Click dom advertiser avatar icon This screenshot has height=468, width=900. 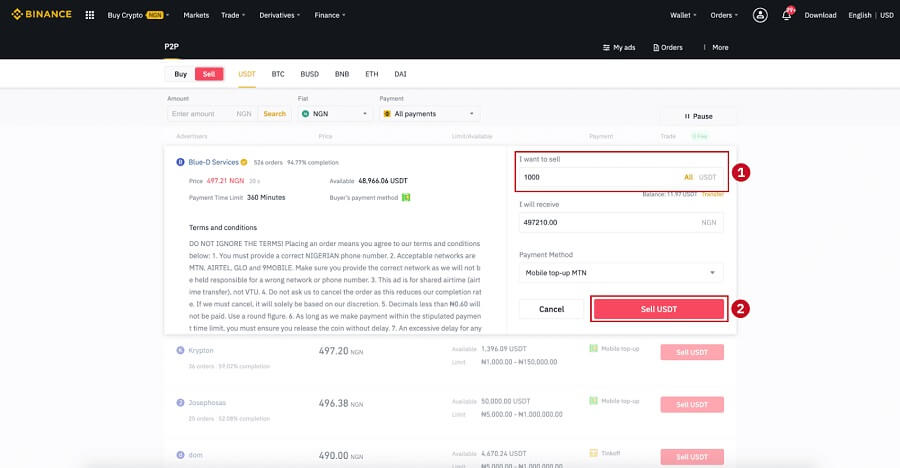click(180, 455)
